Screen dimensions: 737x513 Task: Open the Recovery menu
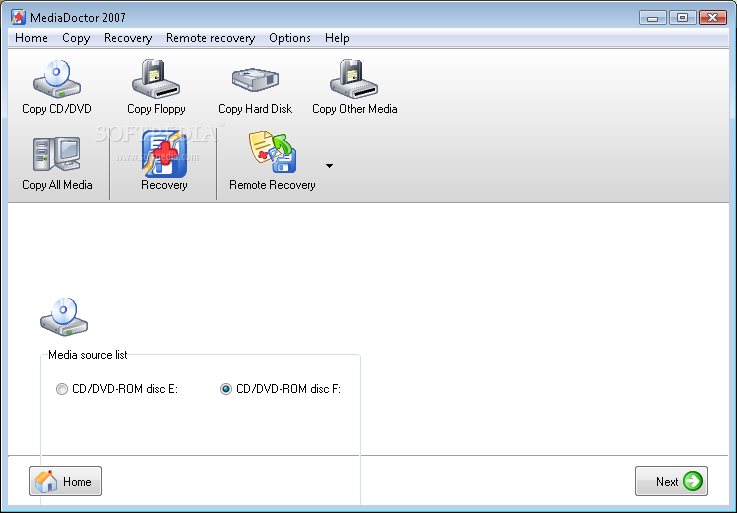point(128,38)
